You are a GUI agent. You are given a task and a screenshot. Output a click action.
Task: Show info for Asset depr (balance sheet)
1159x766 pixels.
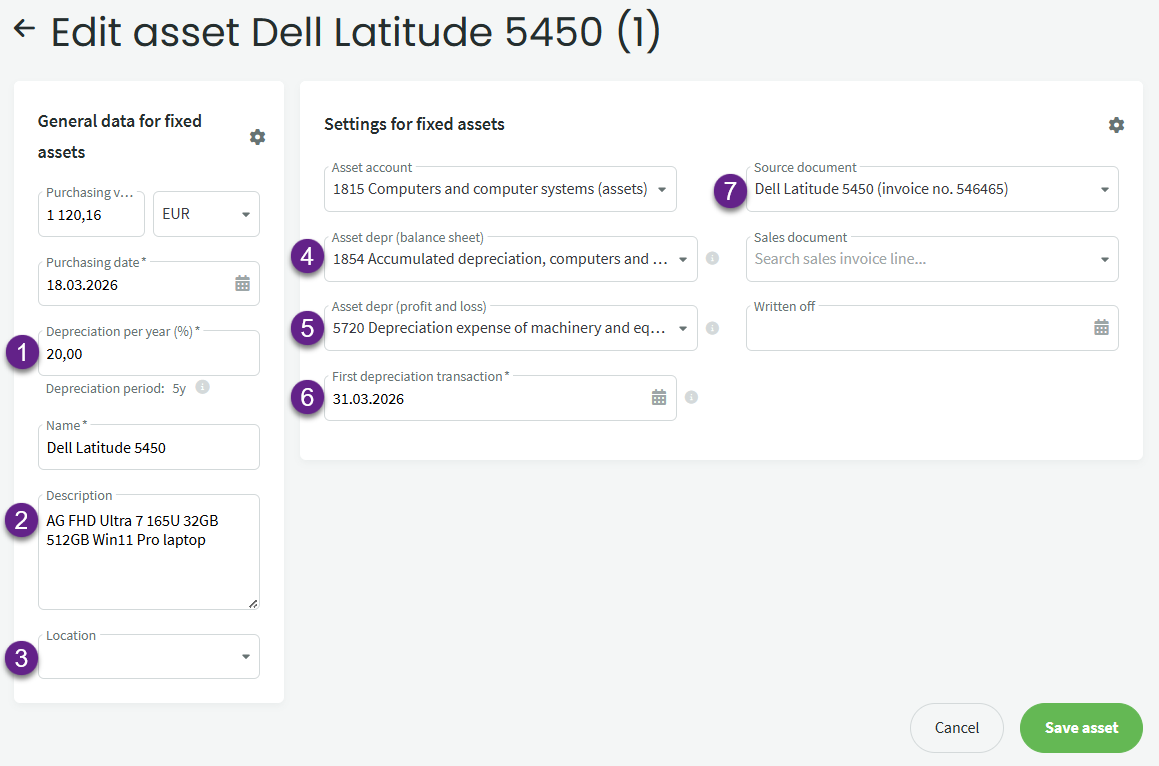click(x=712, y=258)
